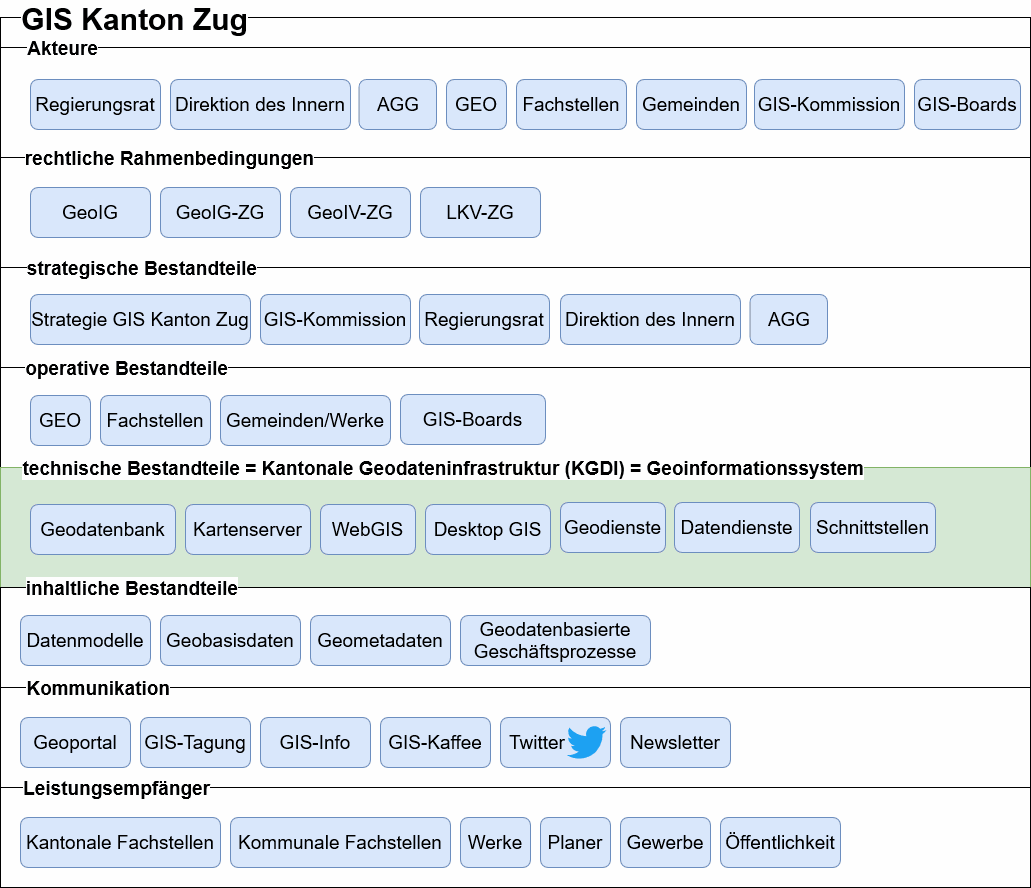Select the Gemeinden/Werke box
The image size is (1031, 888).
(305, 420)
